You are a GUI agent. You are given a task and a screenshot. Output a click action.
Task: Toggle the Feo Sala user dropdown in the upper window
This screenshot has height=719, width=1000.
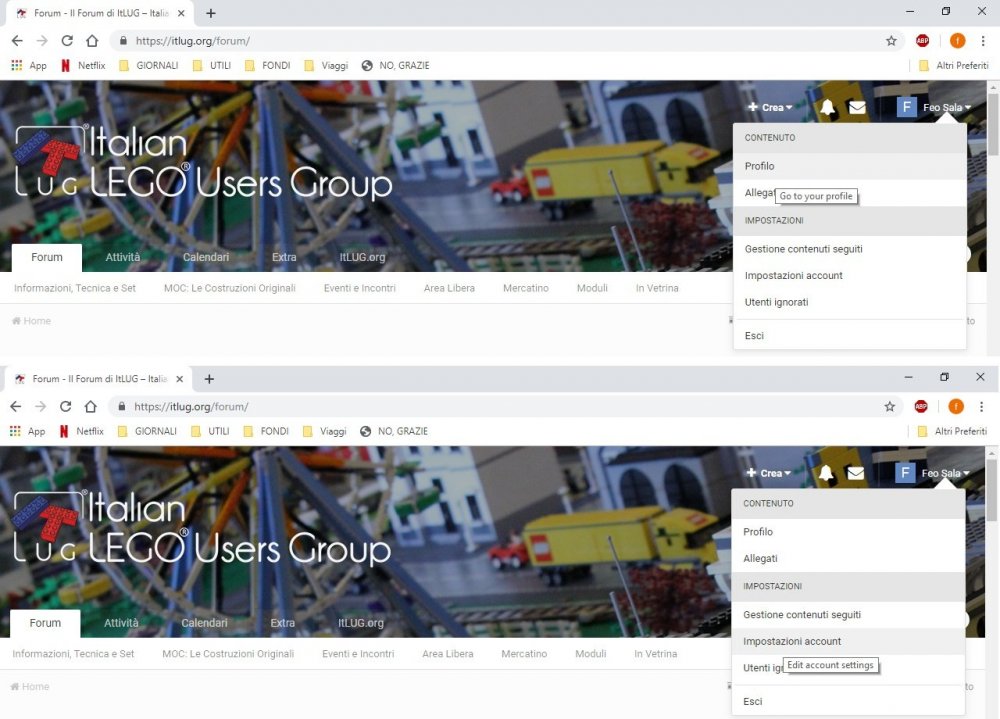point(947,107)
